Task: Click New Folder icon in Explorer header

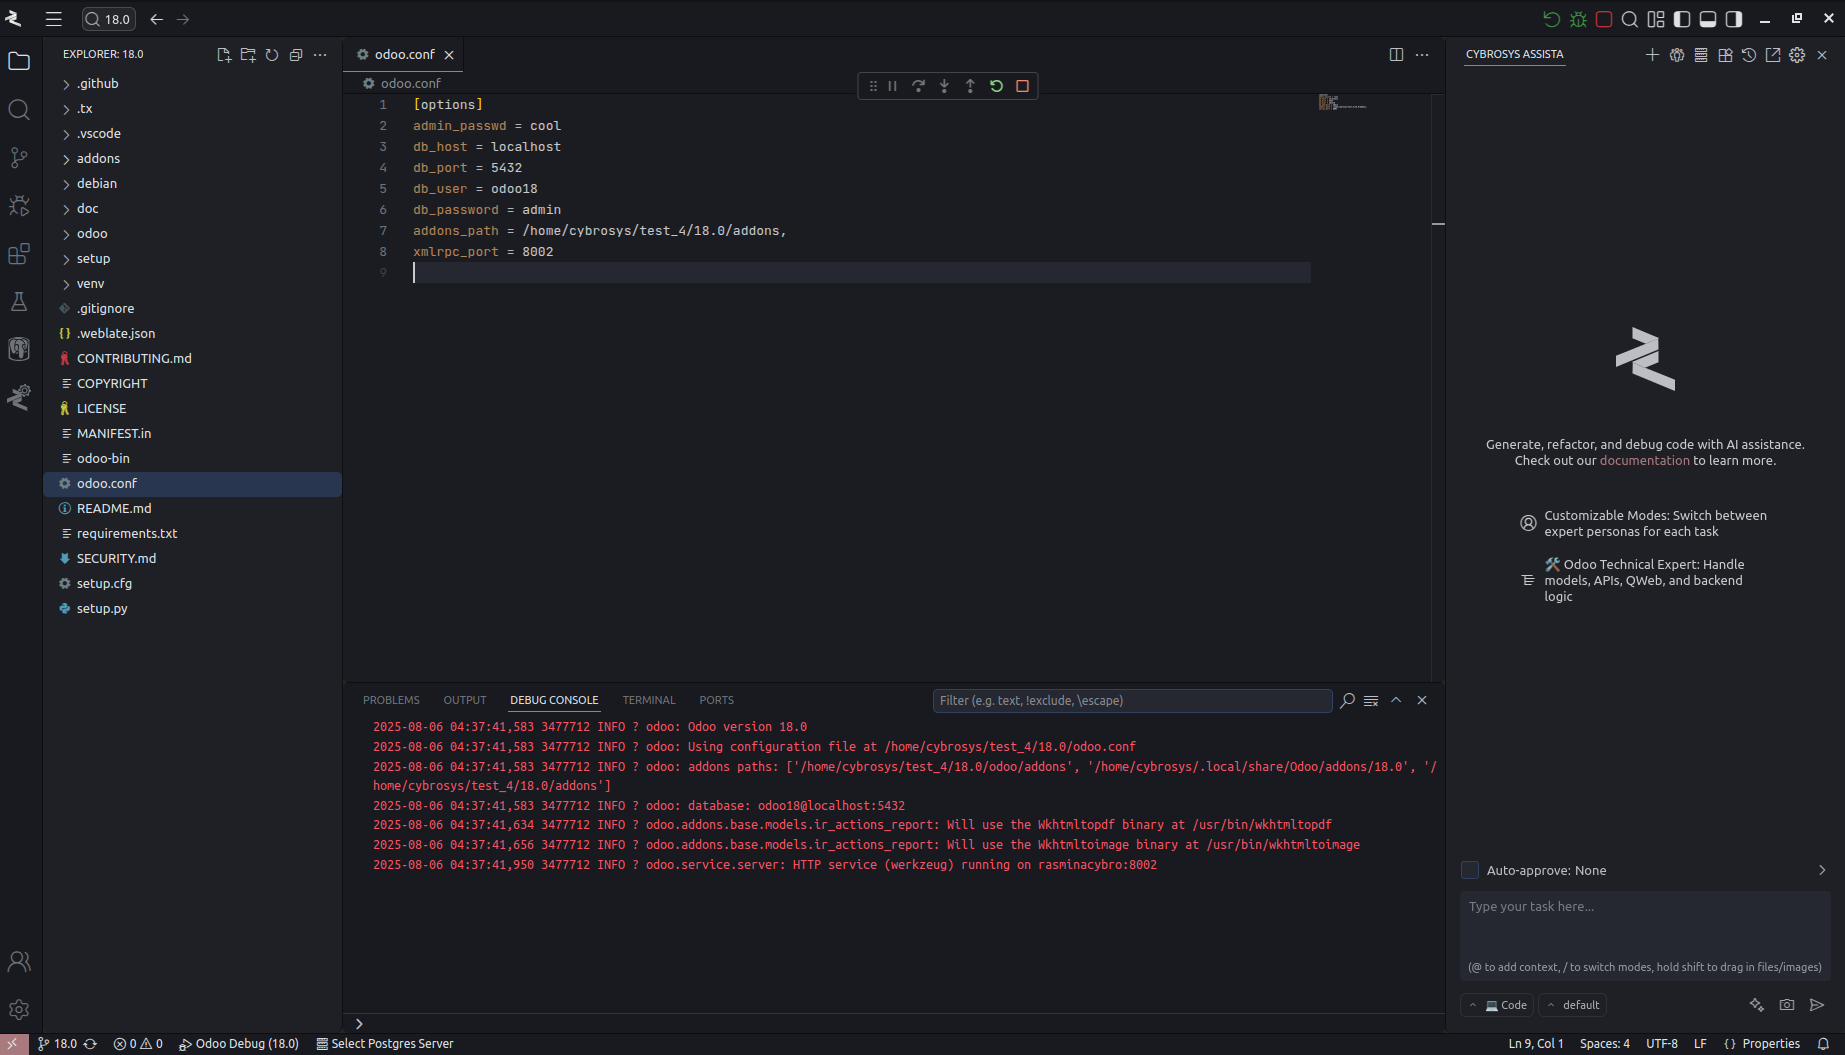Action: coord(248,55)
